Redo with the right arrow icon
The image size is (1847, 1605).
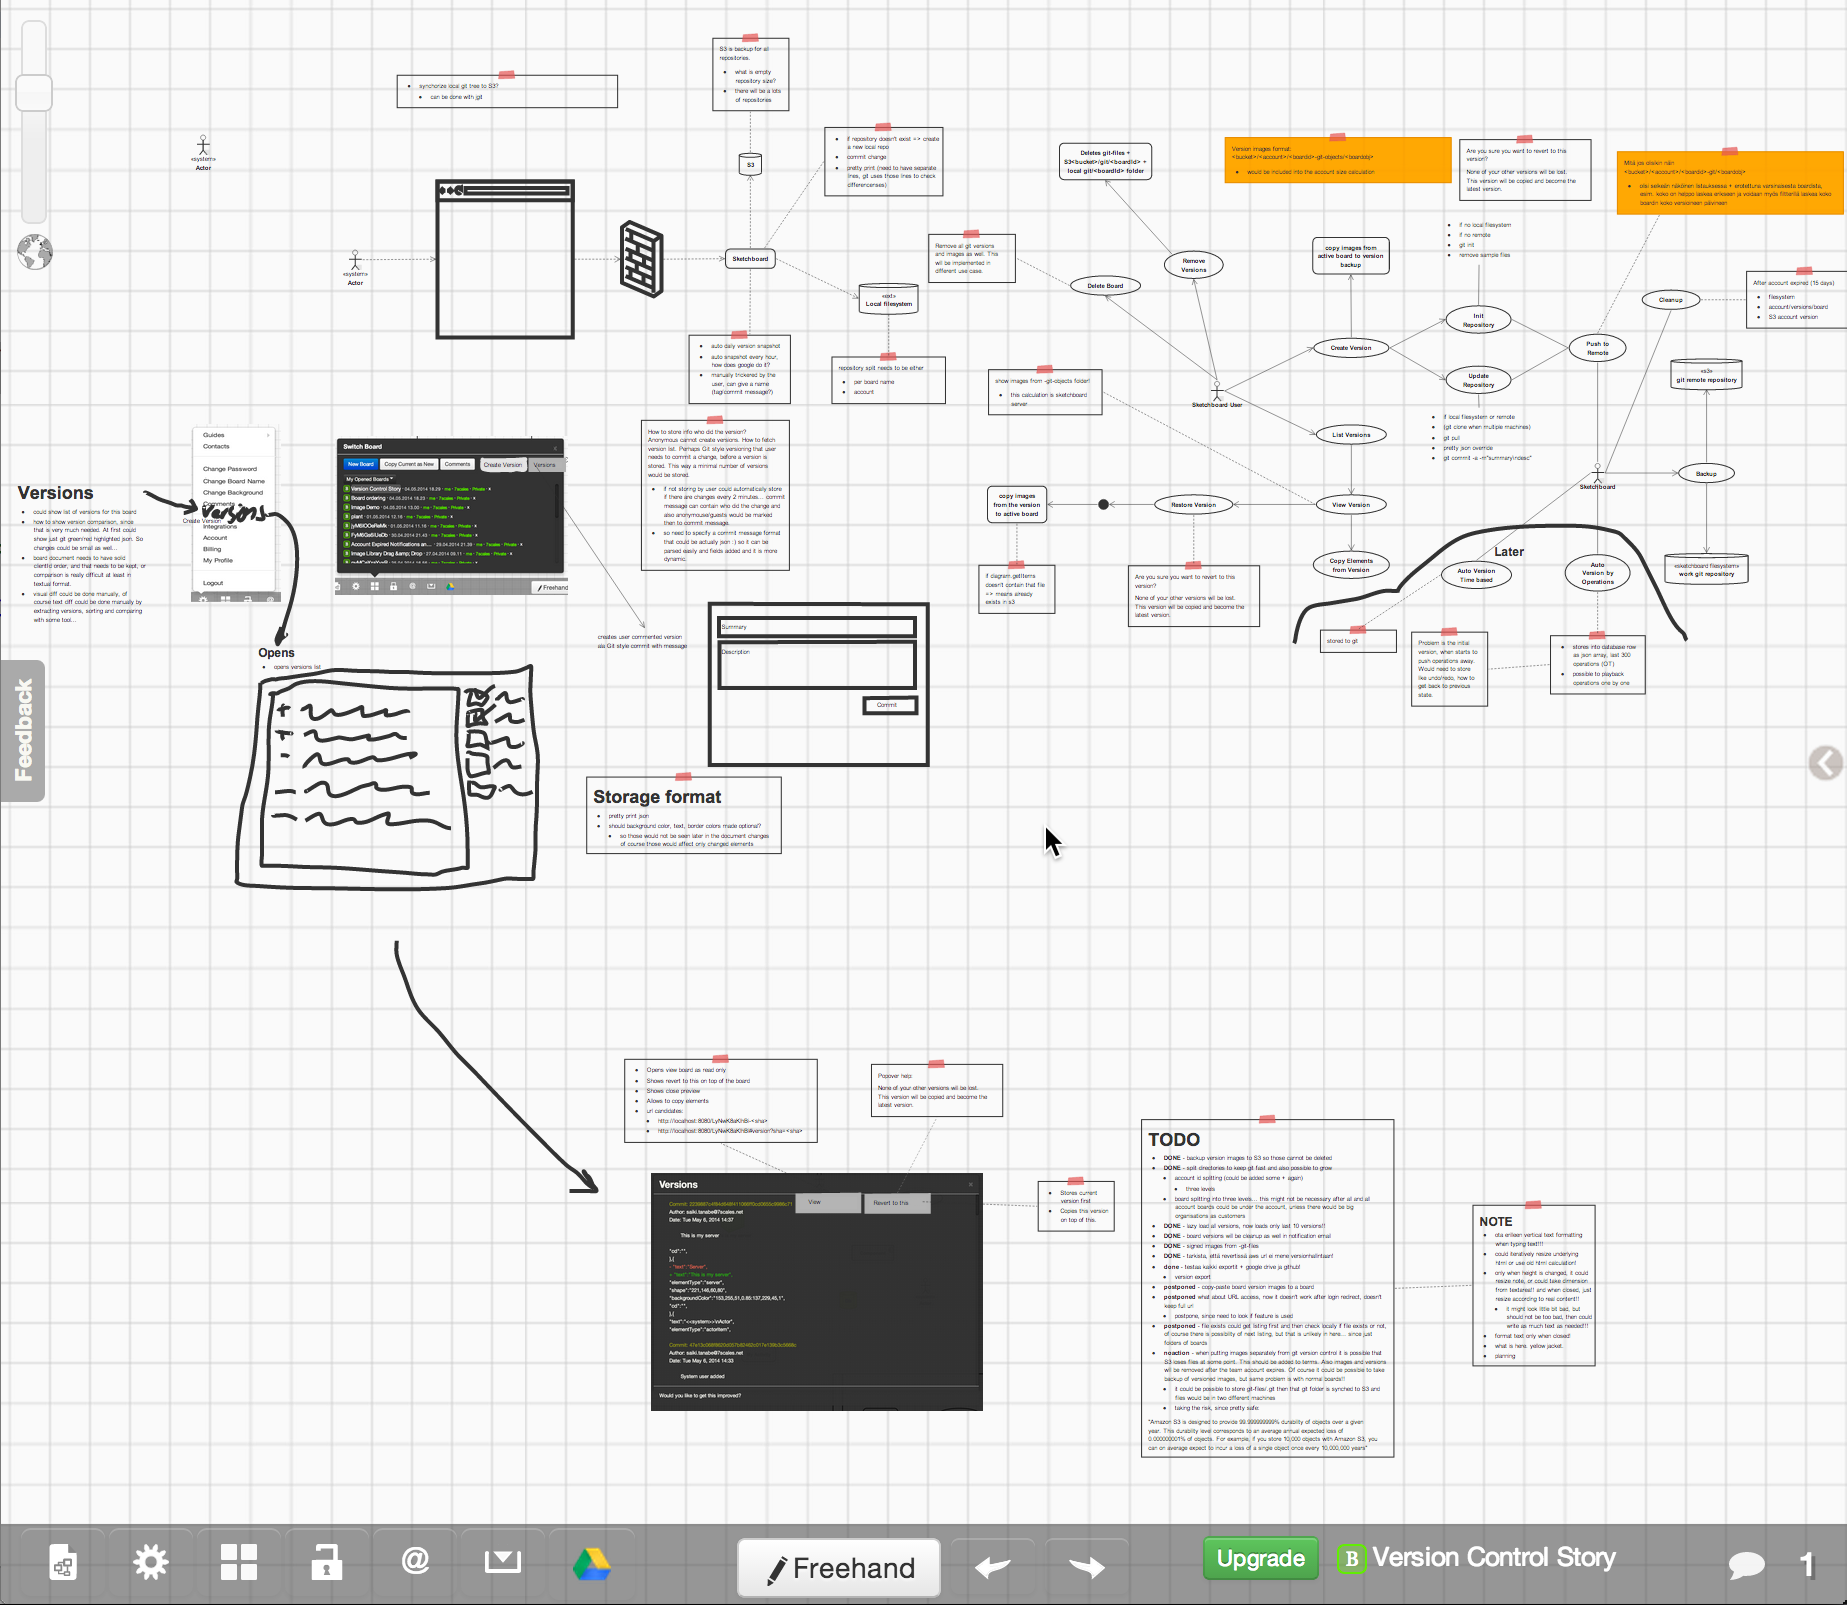[1087, 1566]
